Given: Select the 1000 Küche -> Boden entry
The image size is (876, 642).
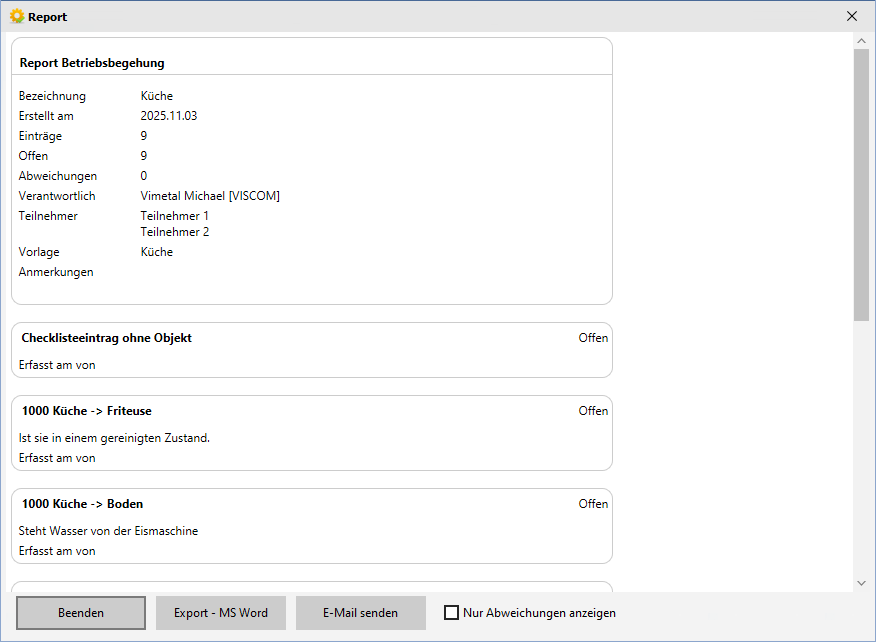Looking at the screenshot, I should (x=82, y=504).
